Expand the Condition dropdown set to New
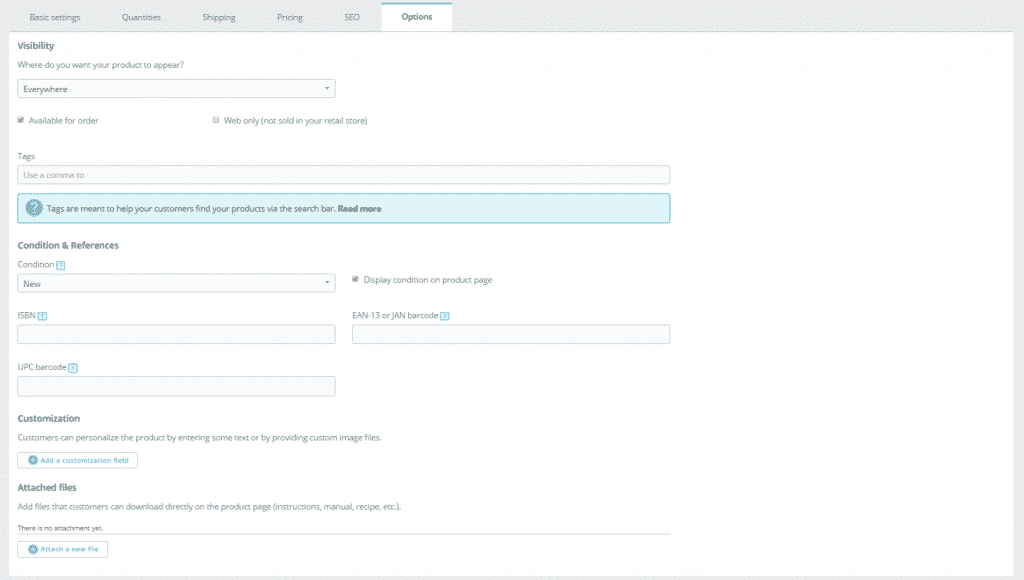The image size is (1024, 580). click(176, 283)
